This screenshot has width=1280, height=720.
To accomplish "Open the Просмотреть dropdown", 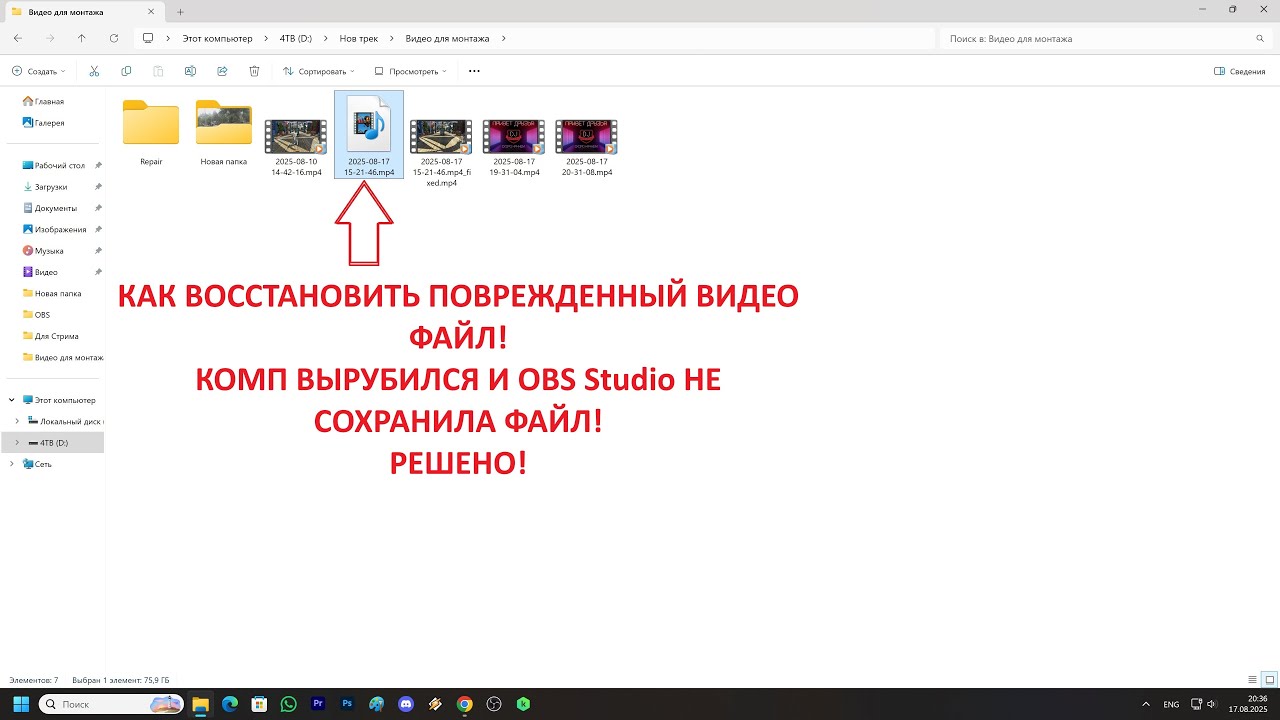I will coord(411,71).
